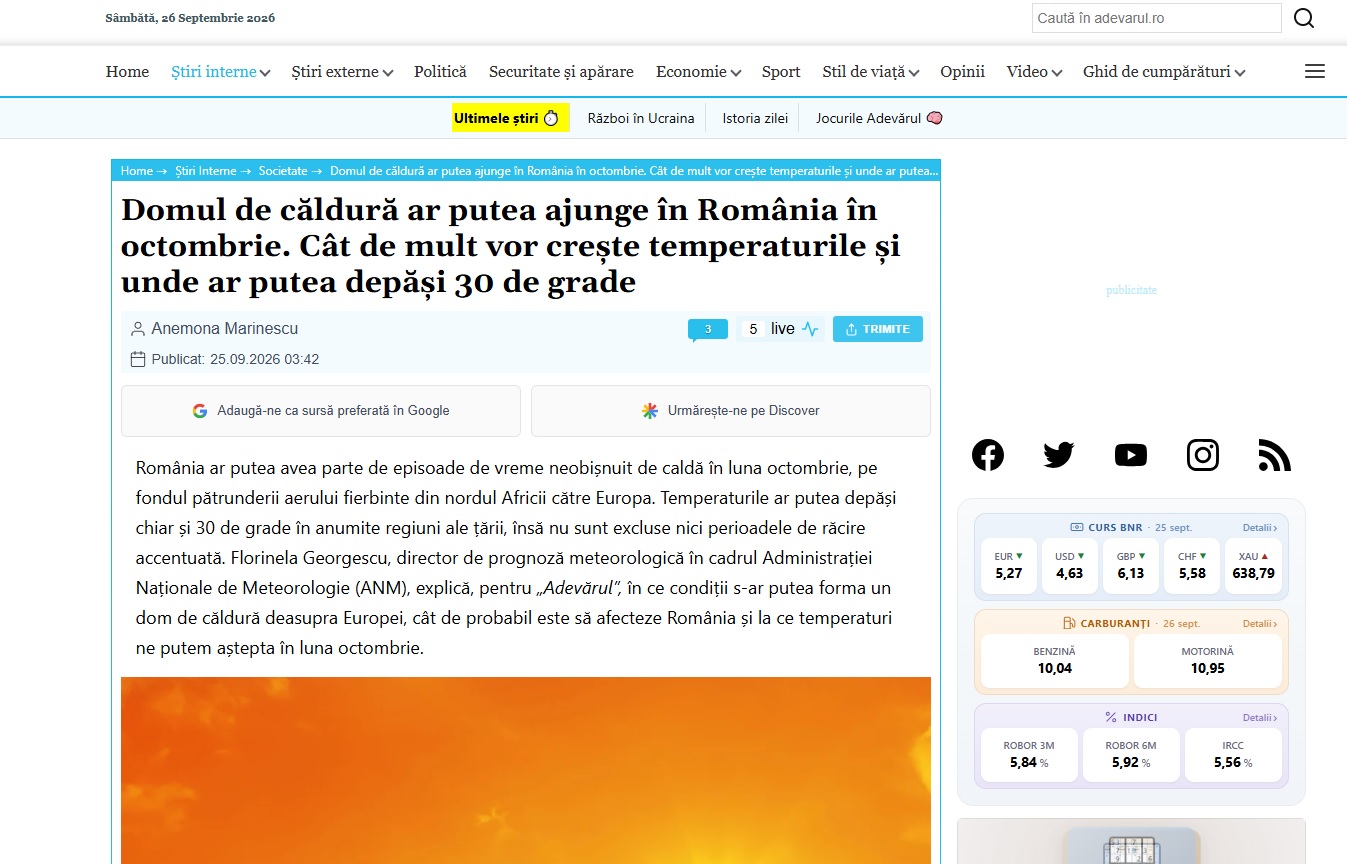
Task: Expand the Știri externe dropdown arrow
Action: click(x=388, y=73)
